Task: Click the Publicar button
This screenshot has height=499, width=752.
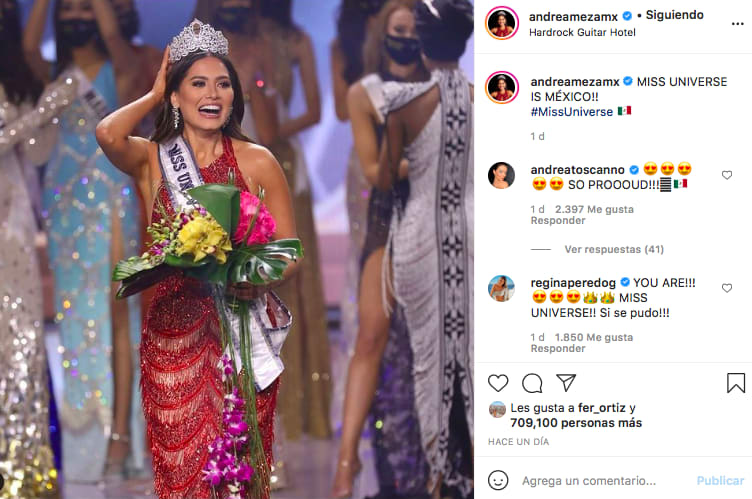Action: pyautogui.click(x=720, y=480)
